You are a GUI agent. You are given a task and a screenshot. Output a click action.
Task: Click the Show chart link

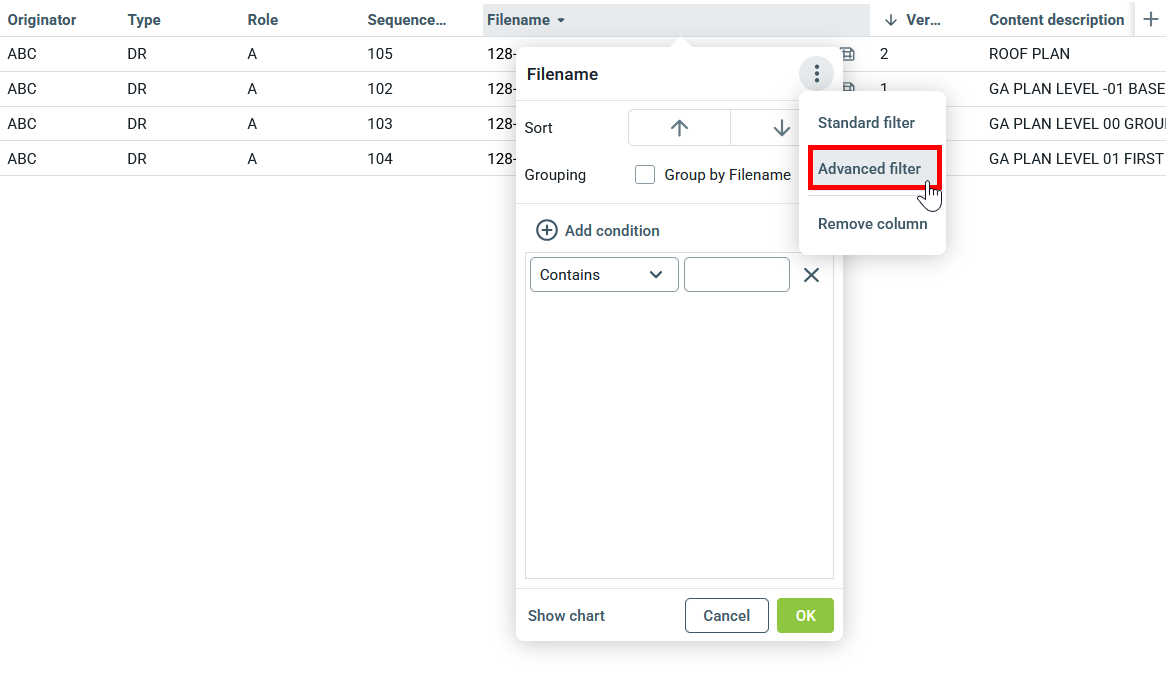coord(566,616)
